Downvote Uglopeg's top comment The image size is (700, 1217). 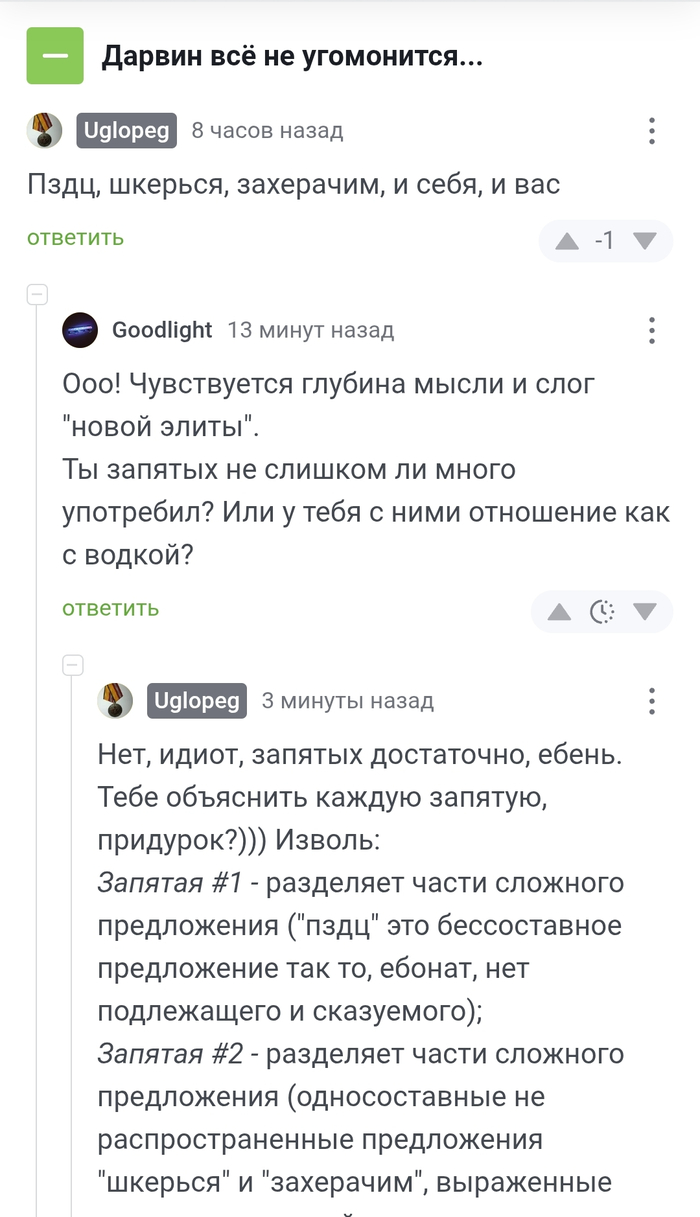pyautogui.click(x=645, y=241)
